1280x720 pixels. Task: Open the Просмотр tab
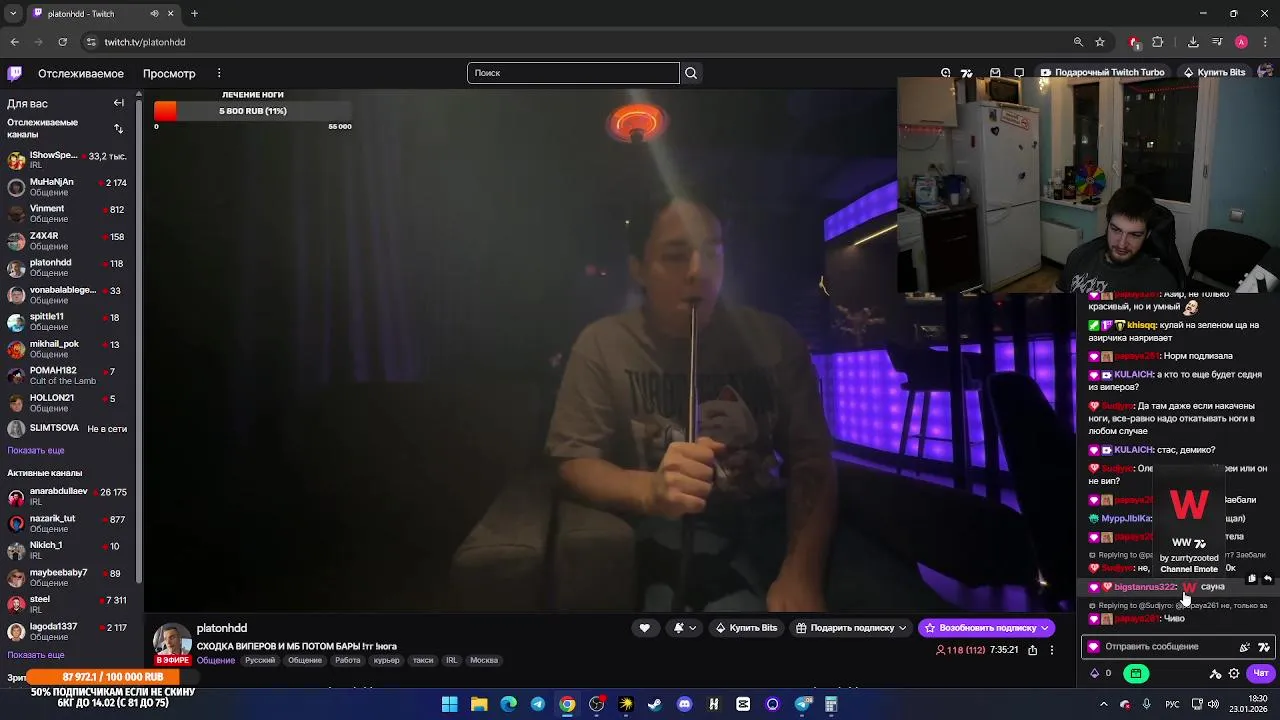tap(169, 73)
